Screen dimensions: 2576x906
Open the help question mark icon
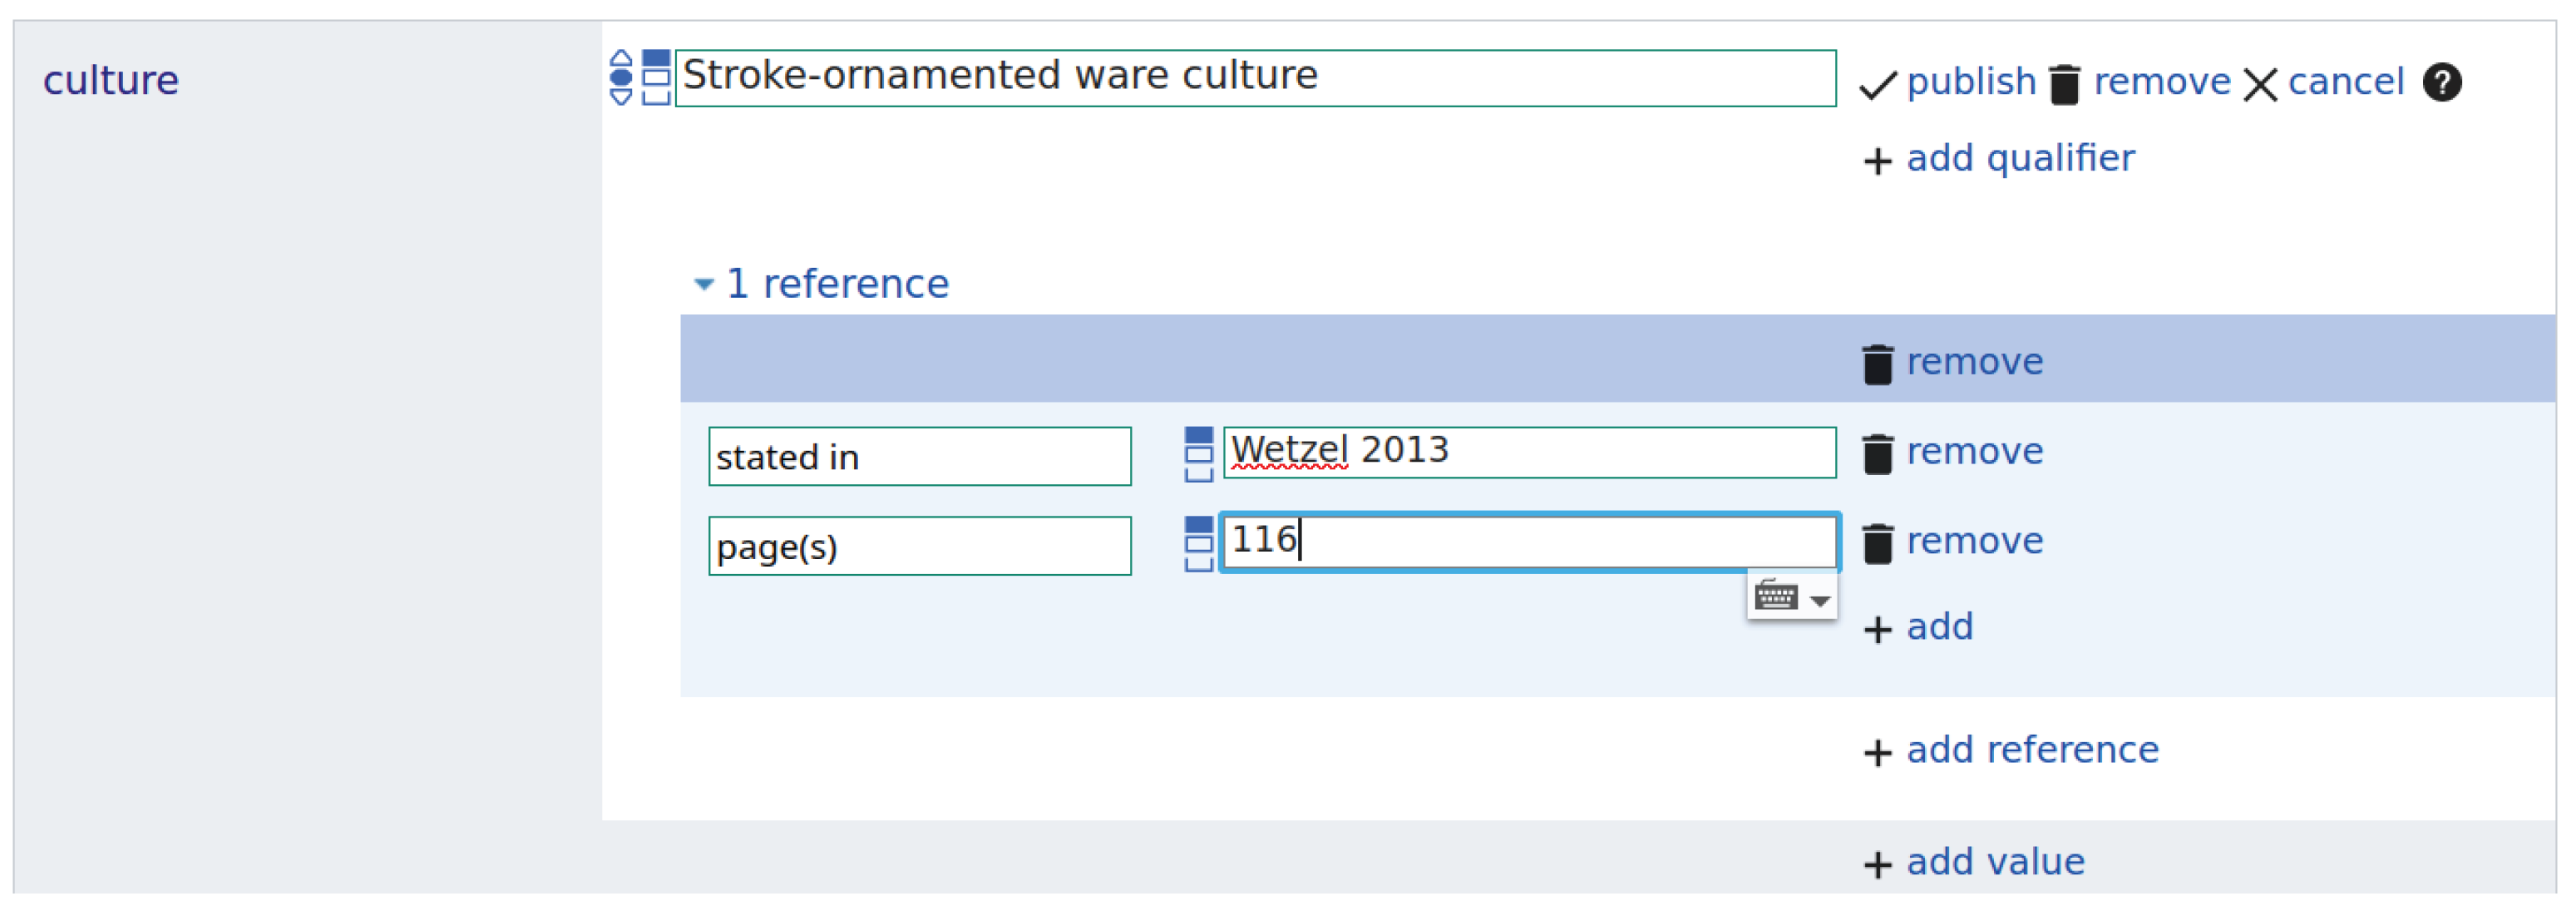[2441, 82]
